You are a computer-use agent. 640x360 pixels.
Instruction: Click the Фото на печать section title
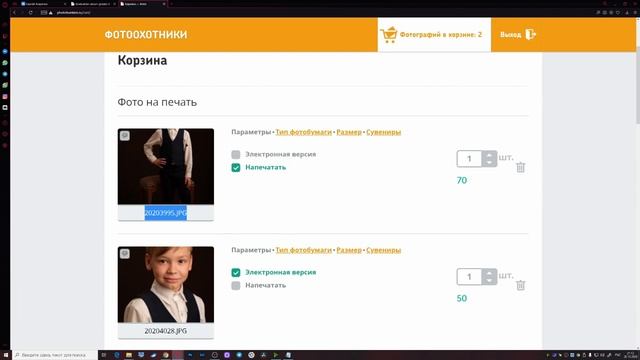point(157,102)
